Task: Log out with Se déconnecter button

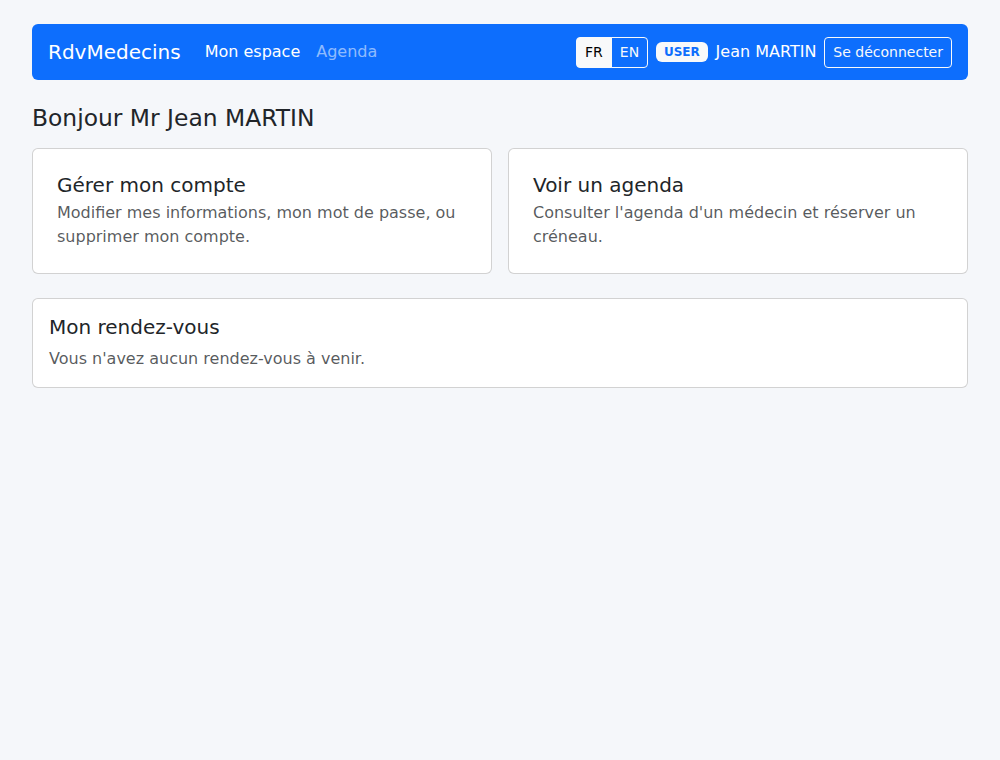Action: (x=888, y=52)
